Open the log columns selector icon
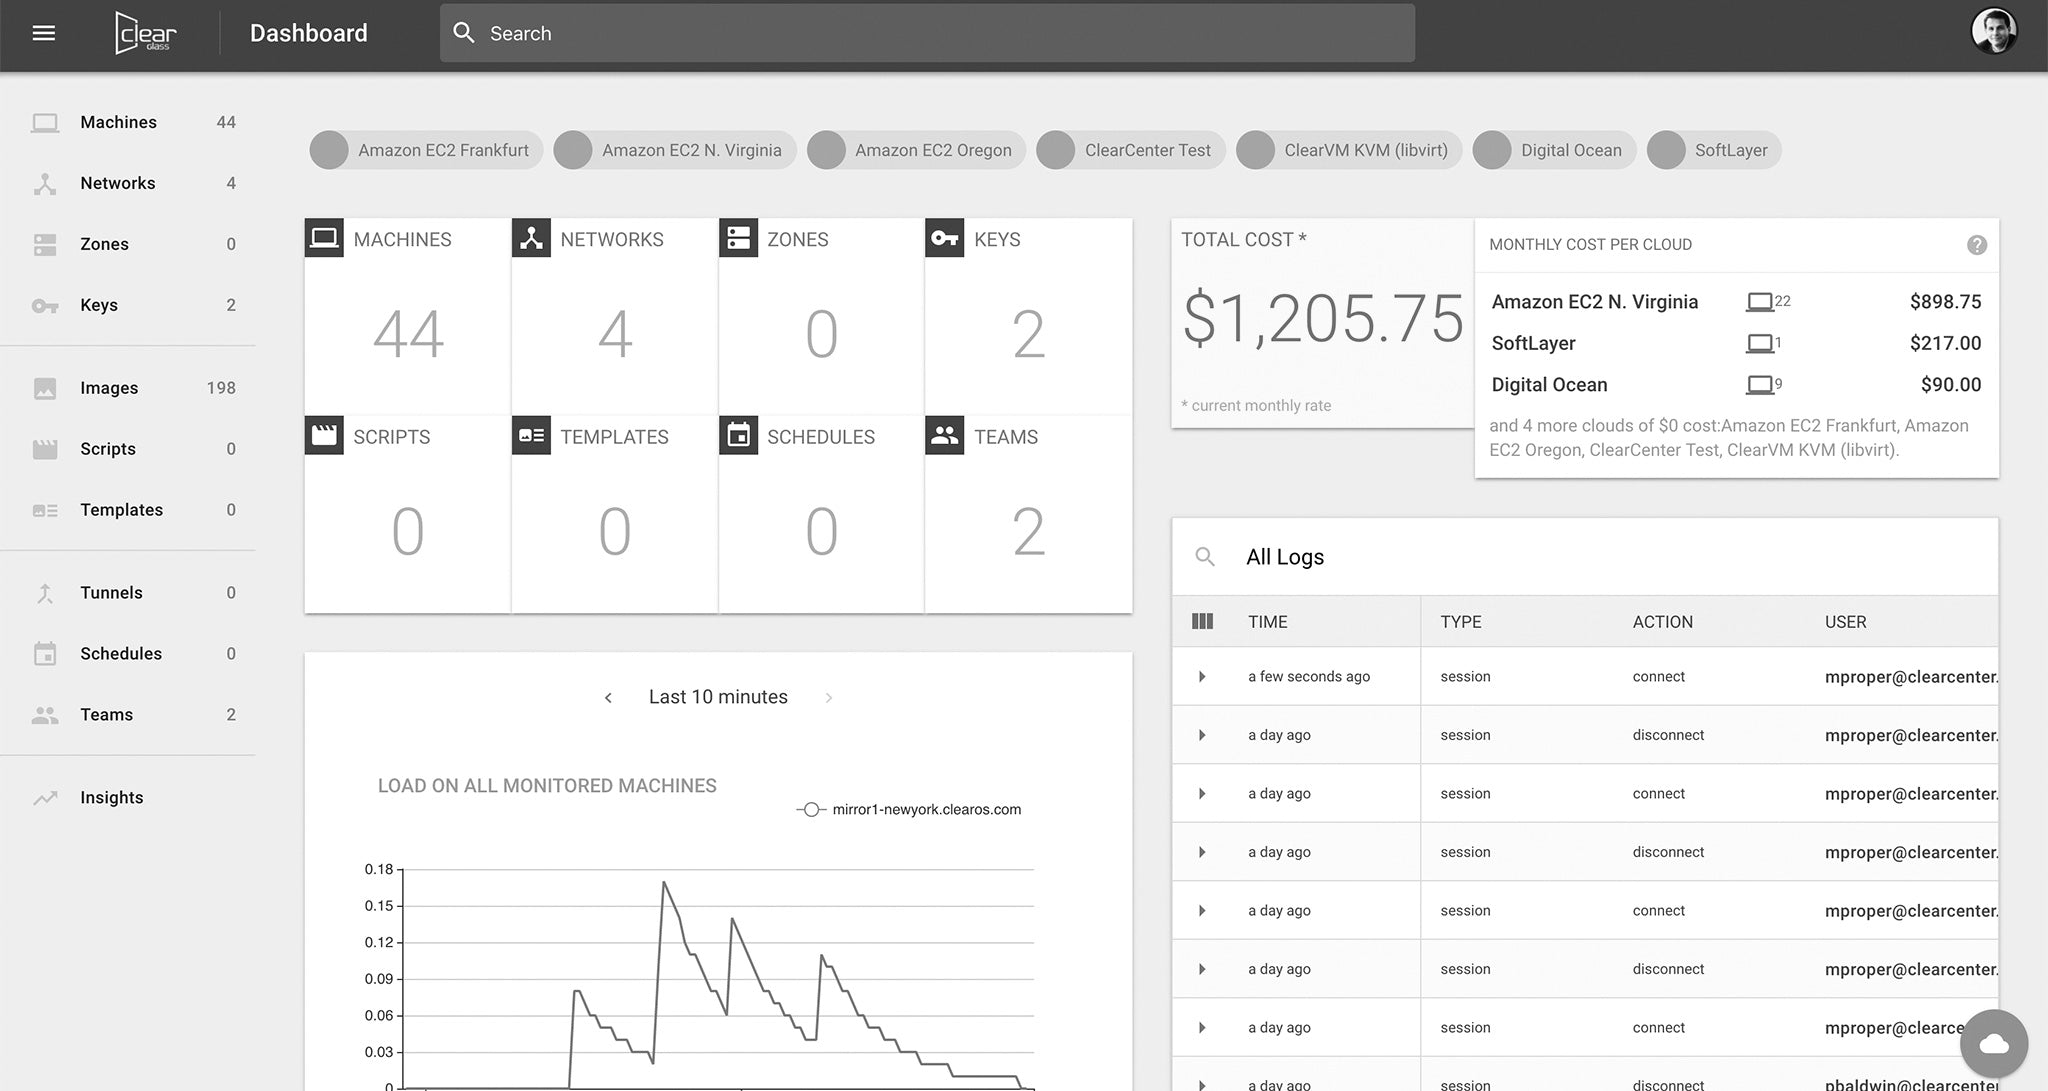2048x1091 pixels. 1202,621
